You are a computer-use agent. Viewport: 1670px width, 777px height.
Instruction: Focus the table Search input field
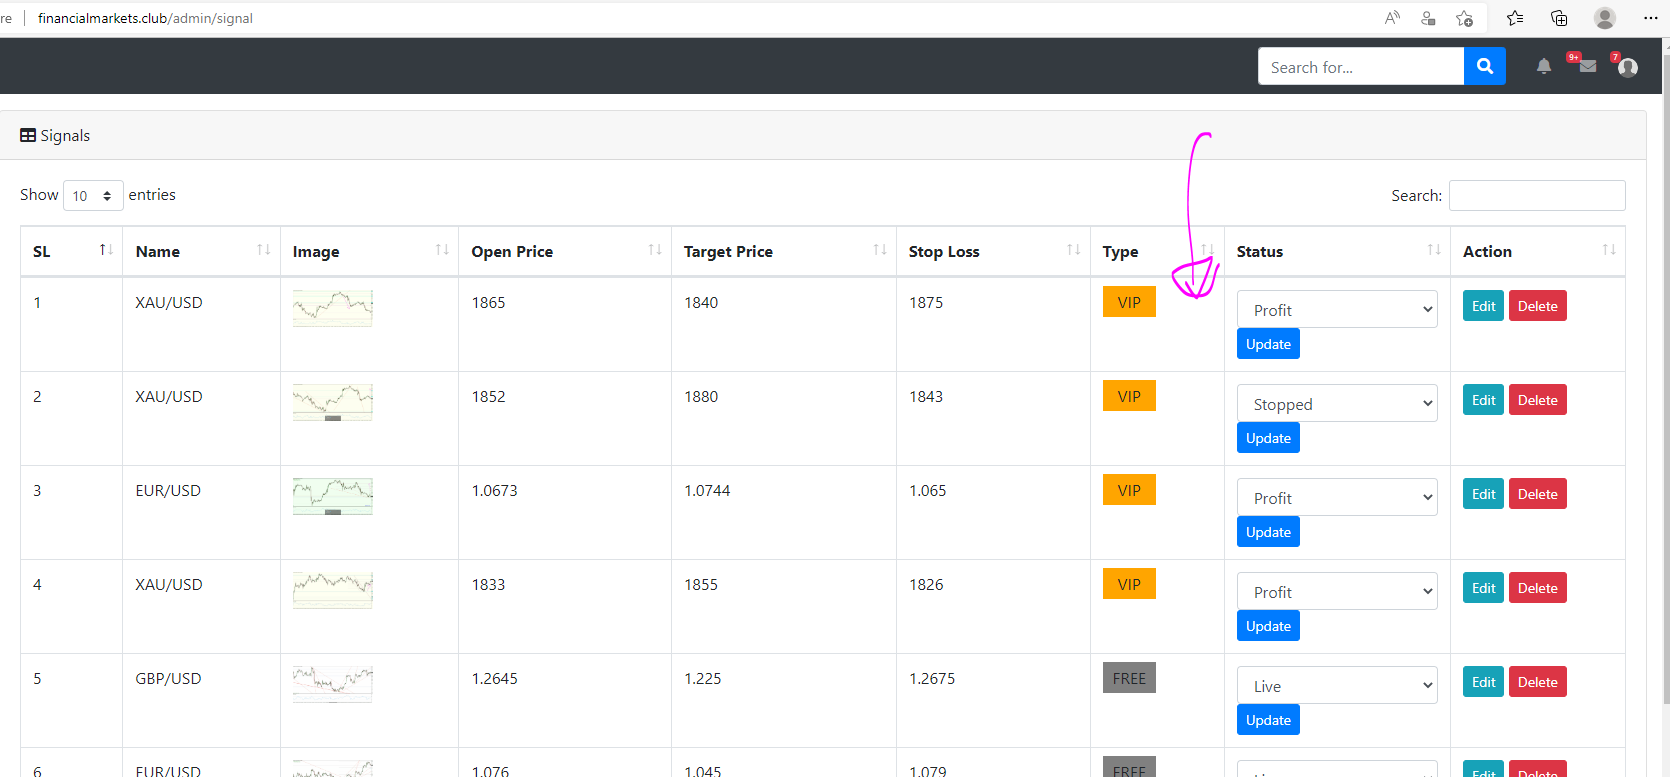[1536, 196]
